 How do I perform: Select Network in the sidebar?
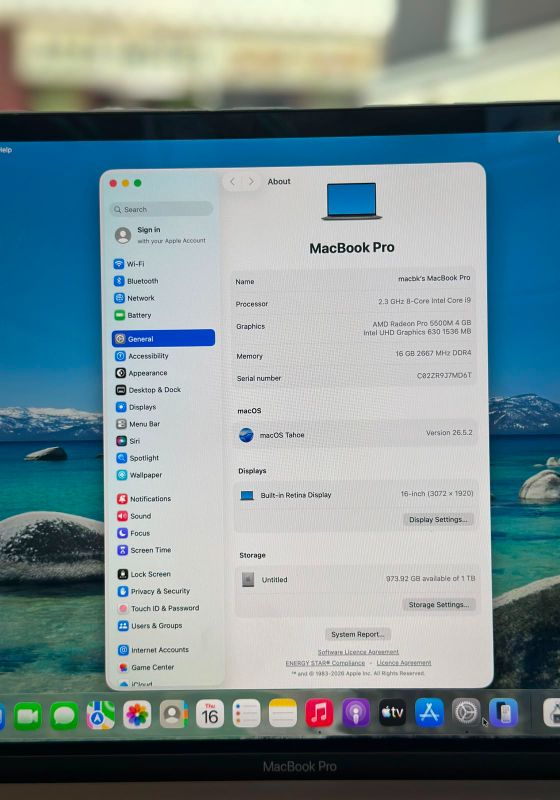point(135,298)
